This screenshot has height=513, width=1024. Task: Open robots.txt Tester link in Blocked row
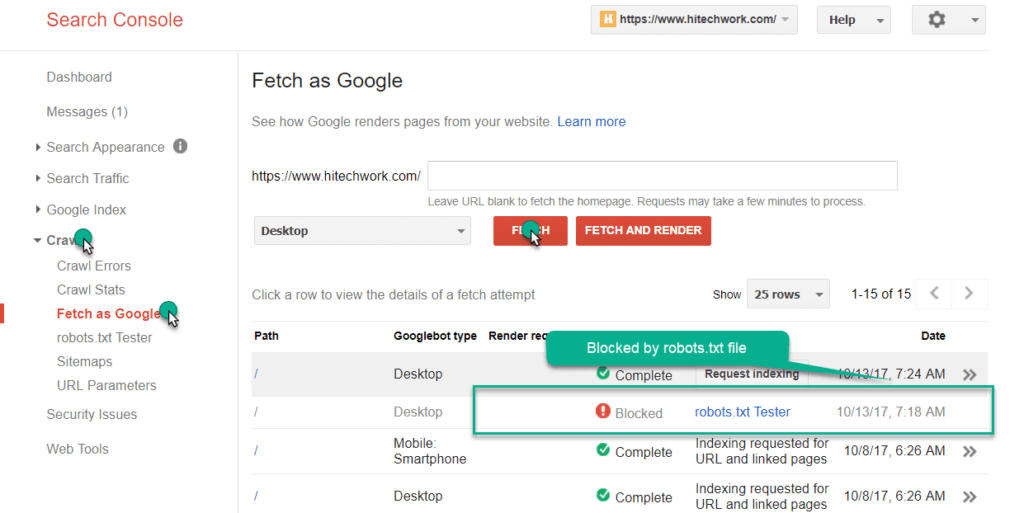(x=743, y=412)
